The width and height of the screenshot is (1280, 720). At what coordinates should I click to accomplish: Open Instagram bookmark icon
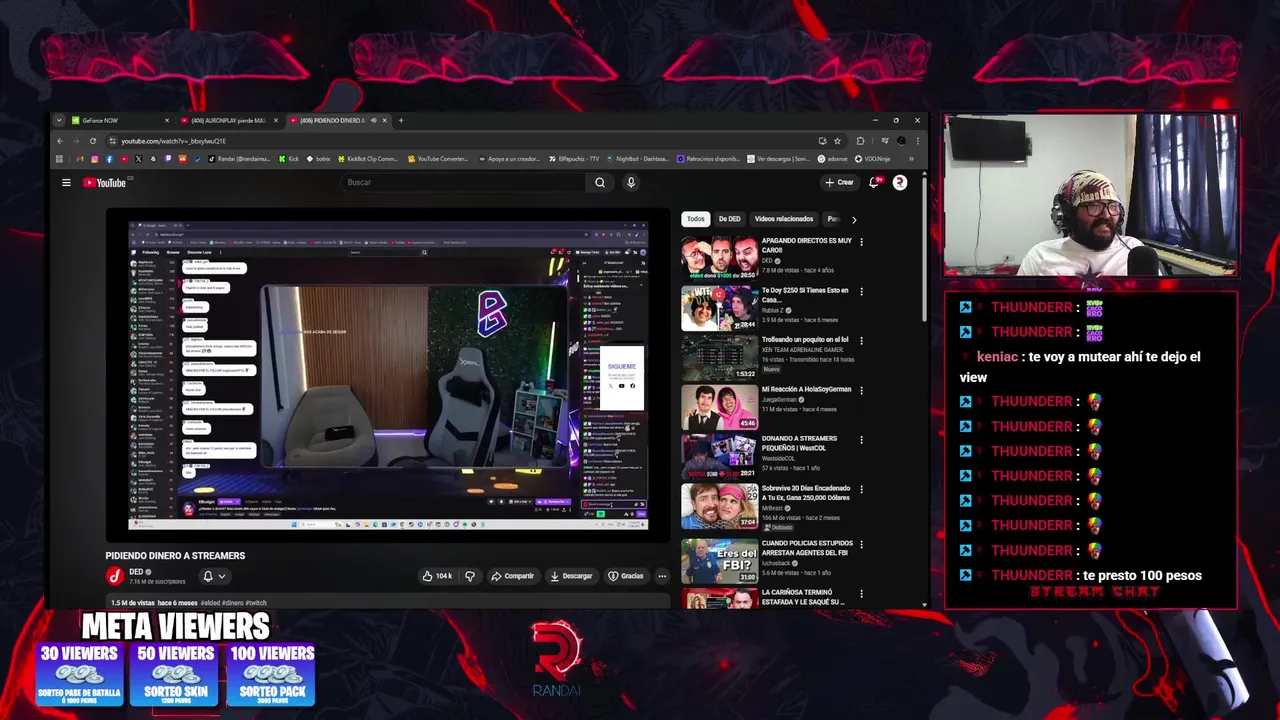click(95, 159)
